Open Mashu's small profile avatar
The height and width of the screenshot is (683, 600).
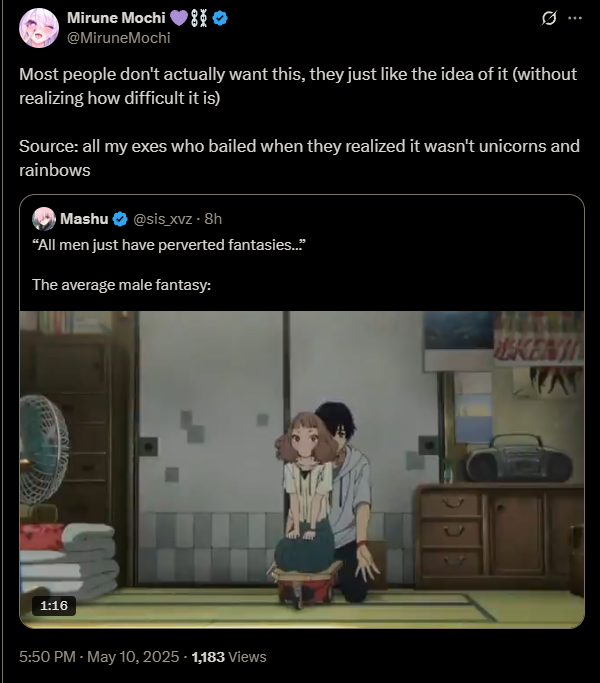click(44, 219)
